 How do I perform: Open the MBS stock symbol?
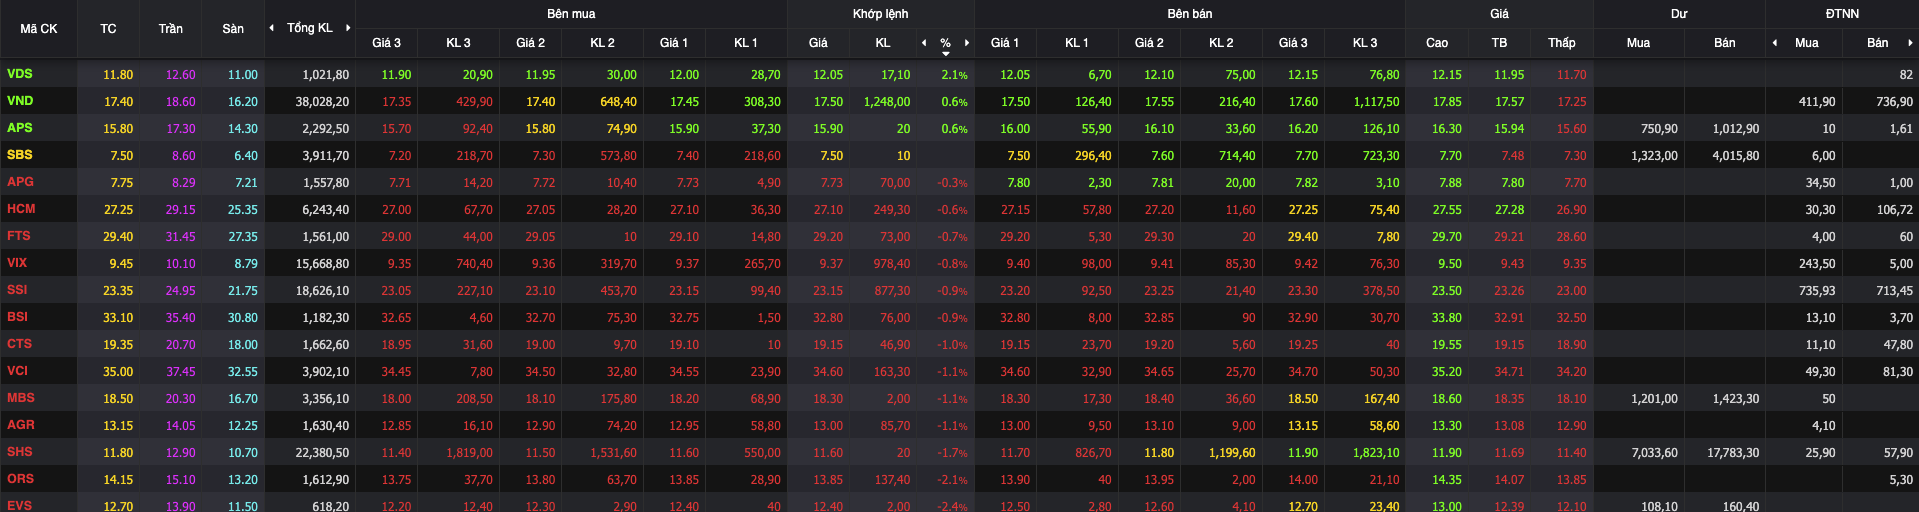coord(20,398)
